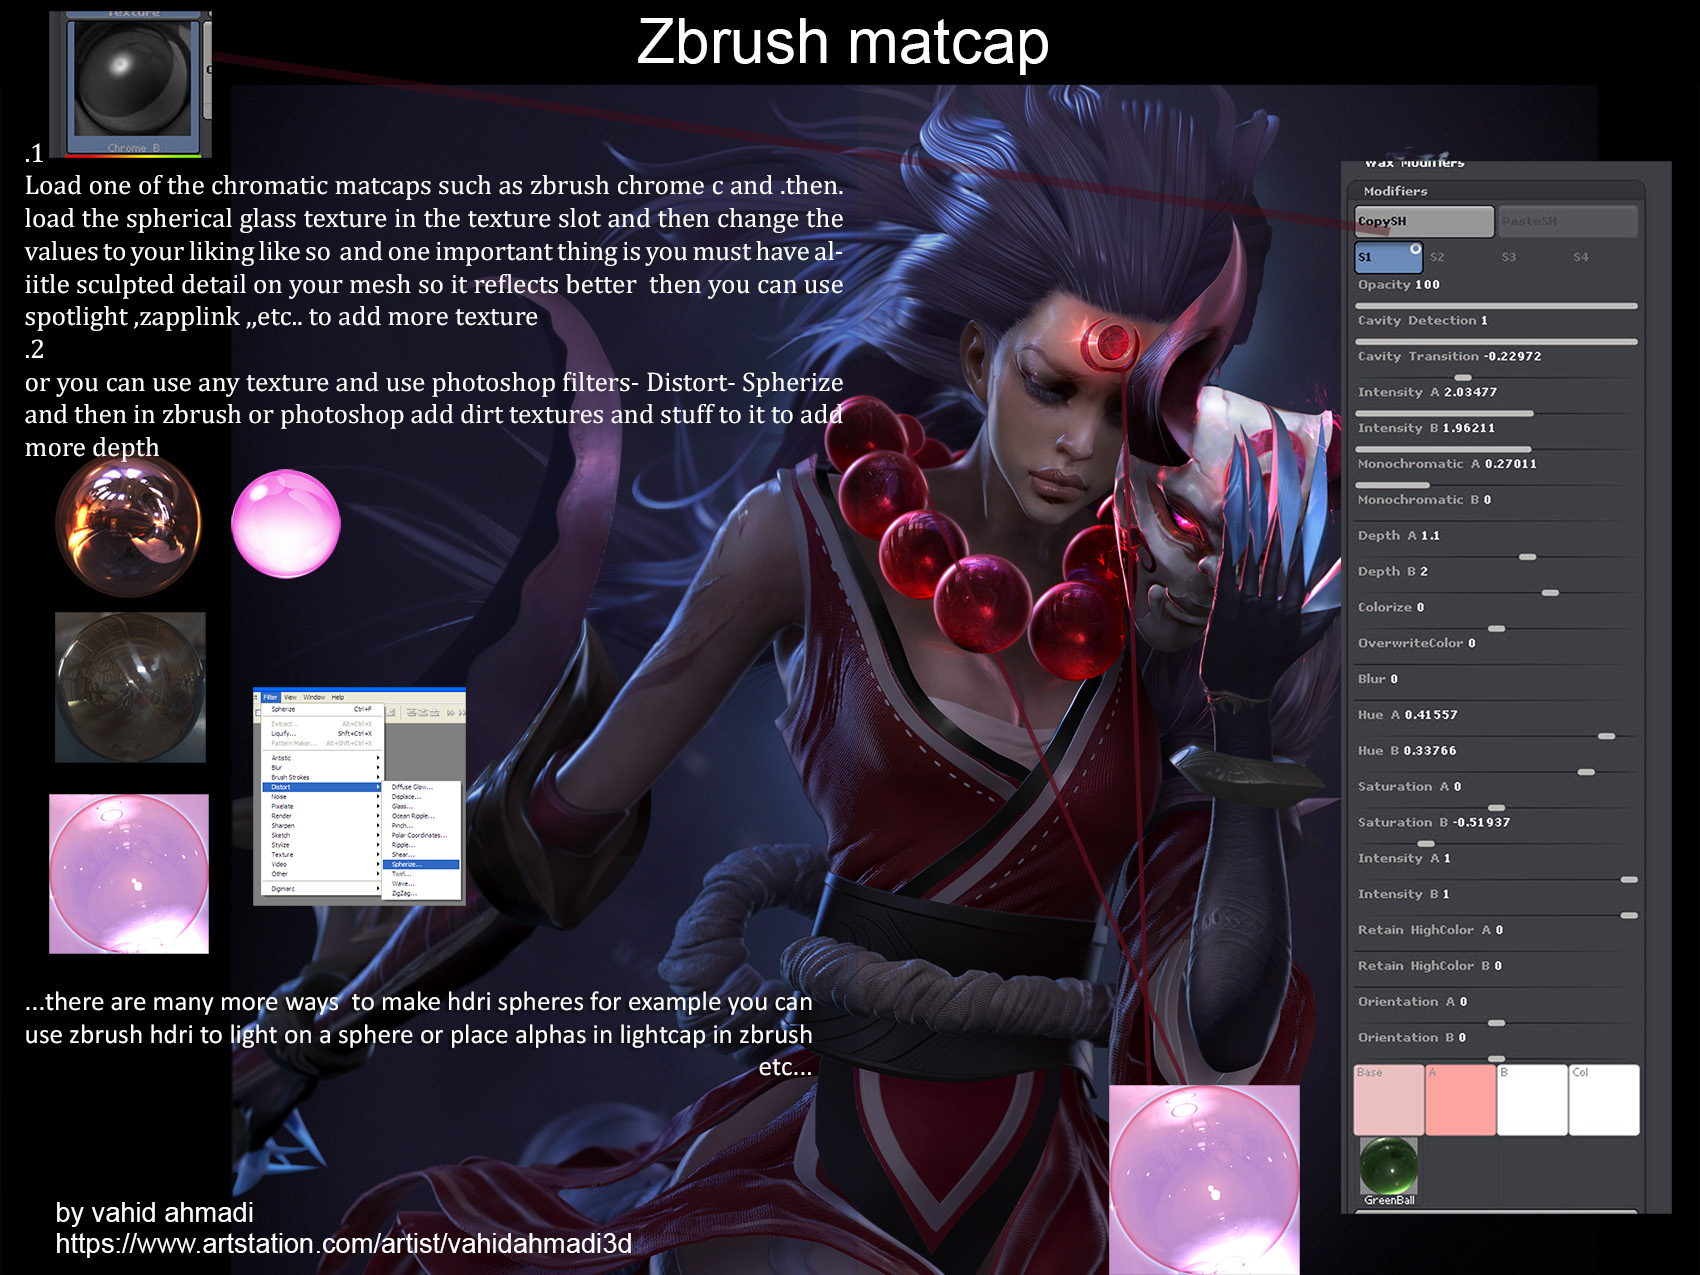Screen dimensions: 1700x1275
Task: Click the Blur 0 value label
Action: click(1377, 679)
